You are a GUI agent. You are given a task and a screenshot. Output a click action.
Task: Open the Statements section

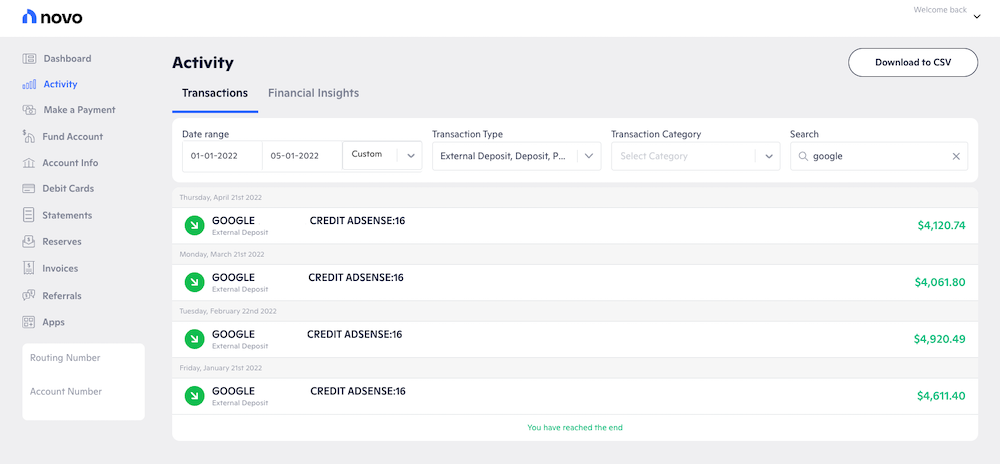click(67, 215)
